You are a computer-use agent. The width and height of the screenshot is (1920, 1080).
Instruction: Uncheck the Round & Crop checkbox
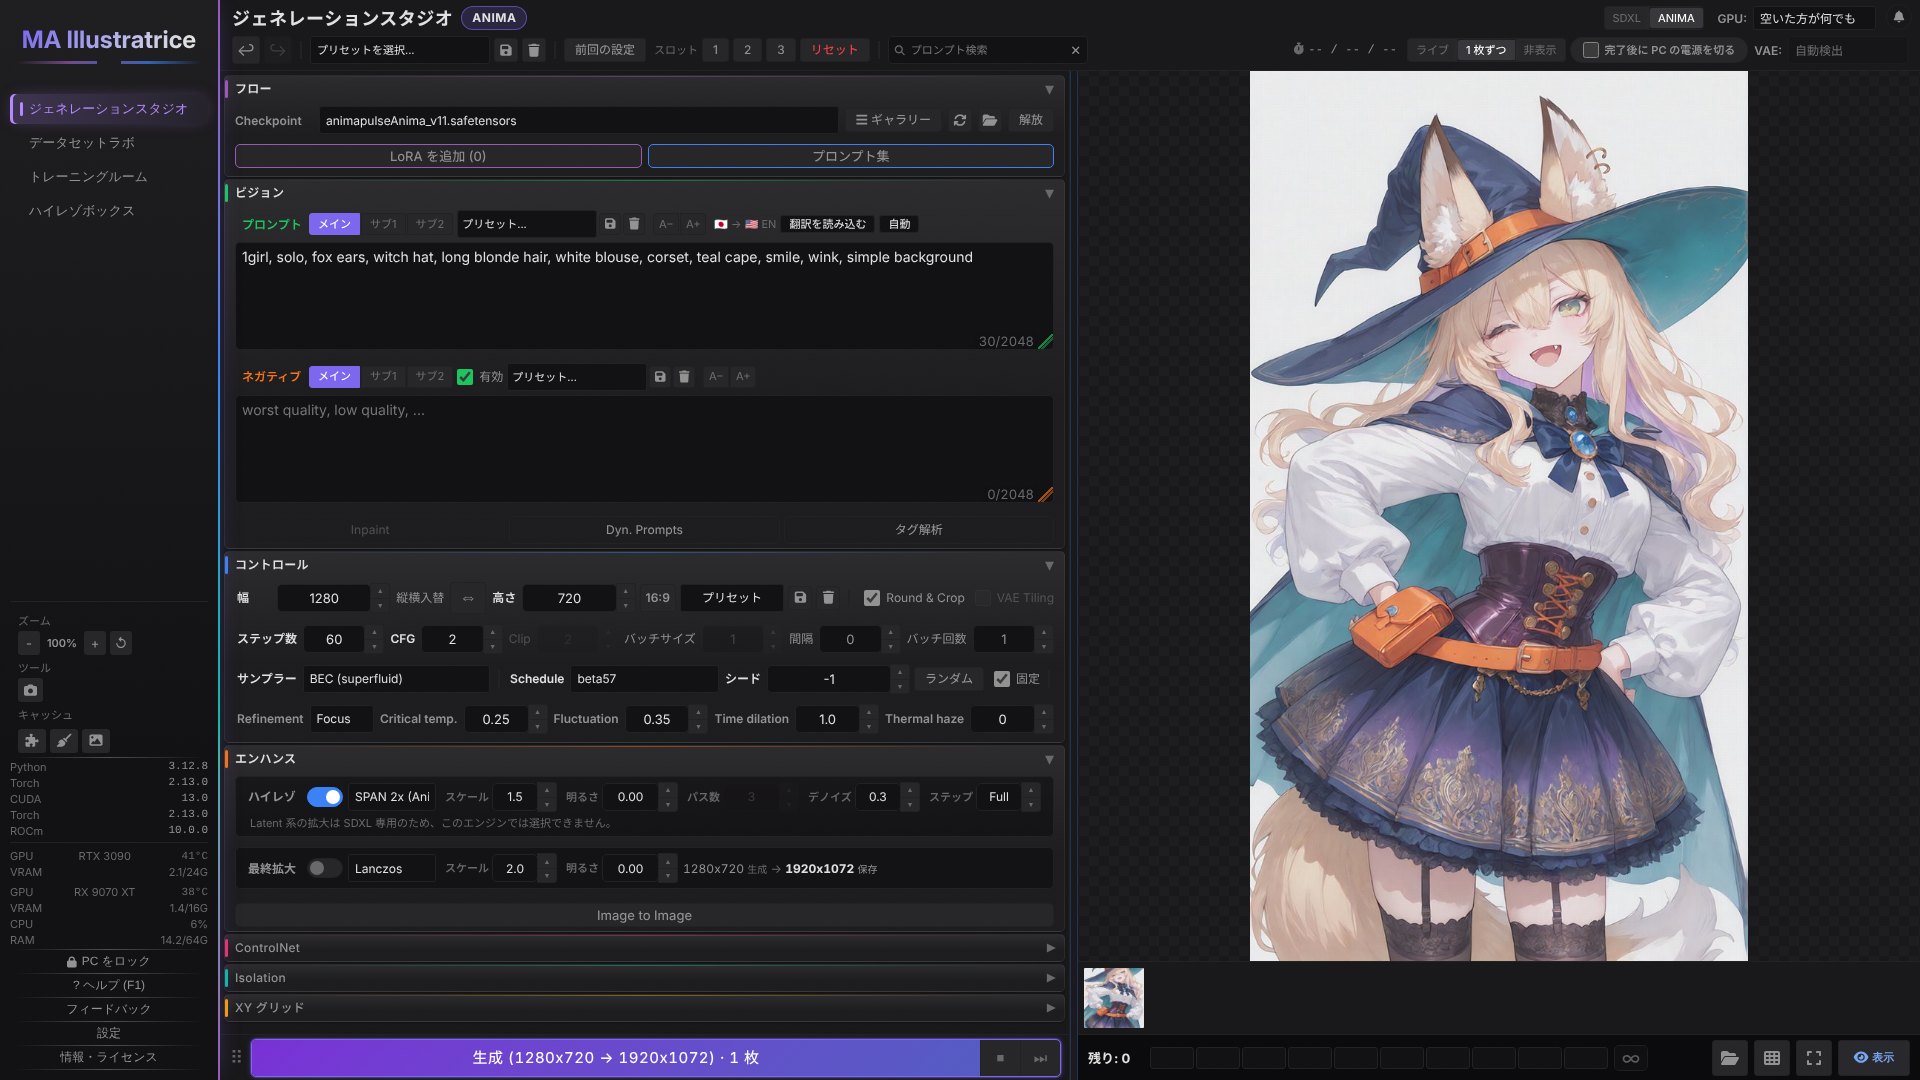(x=872, y=598)
